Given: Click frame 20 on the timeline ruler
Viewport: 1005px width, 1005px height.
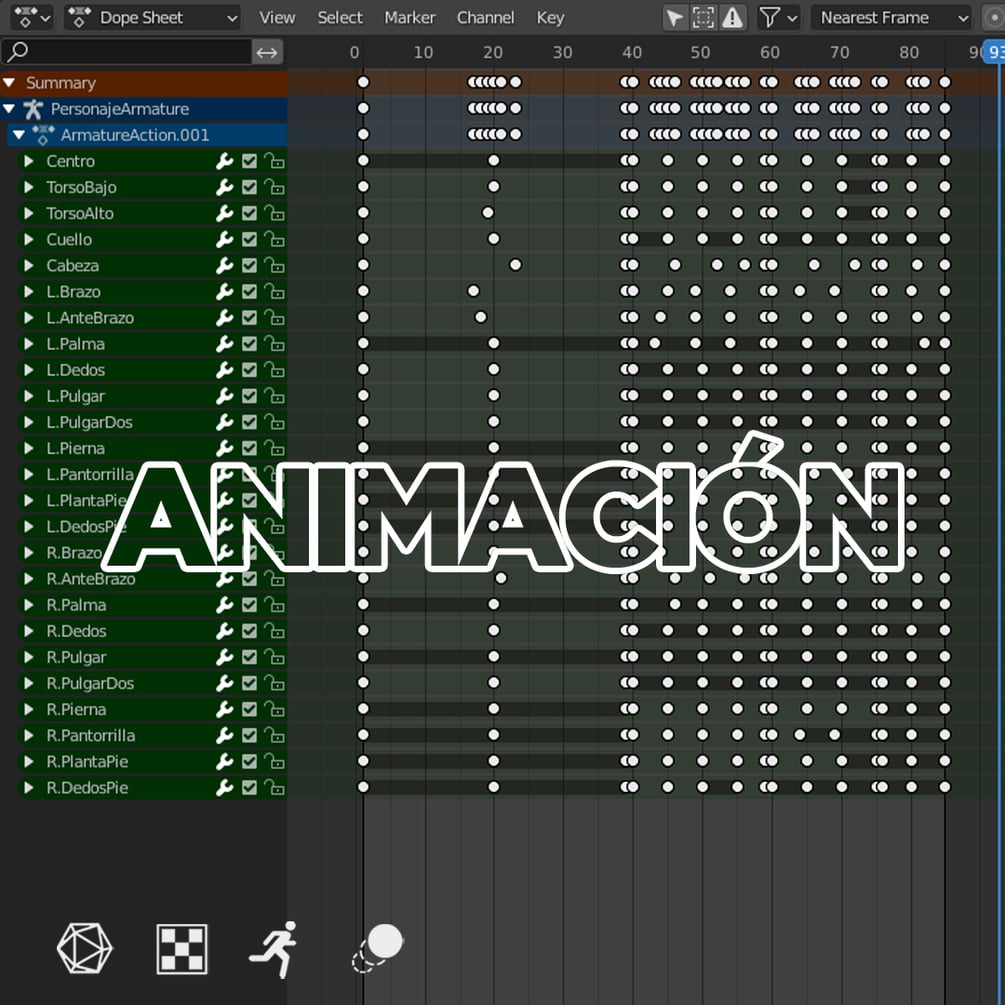Looking at the screenshot, I should pyautogui.click(x=492, y=53).
